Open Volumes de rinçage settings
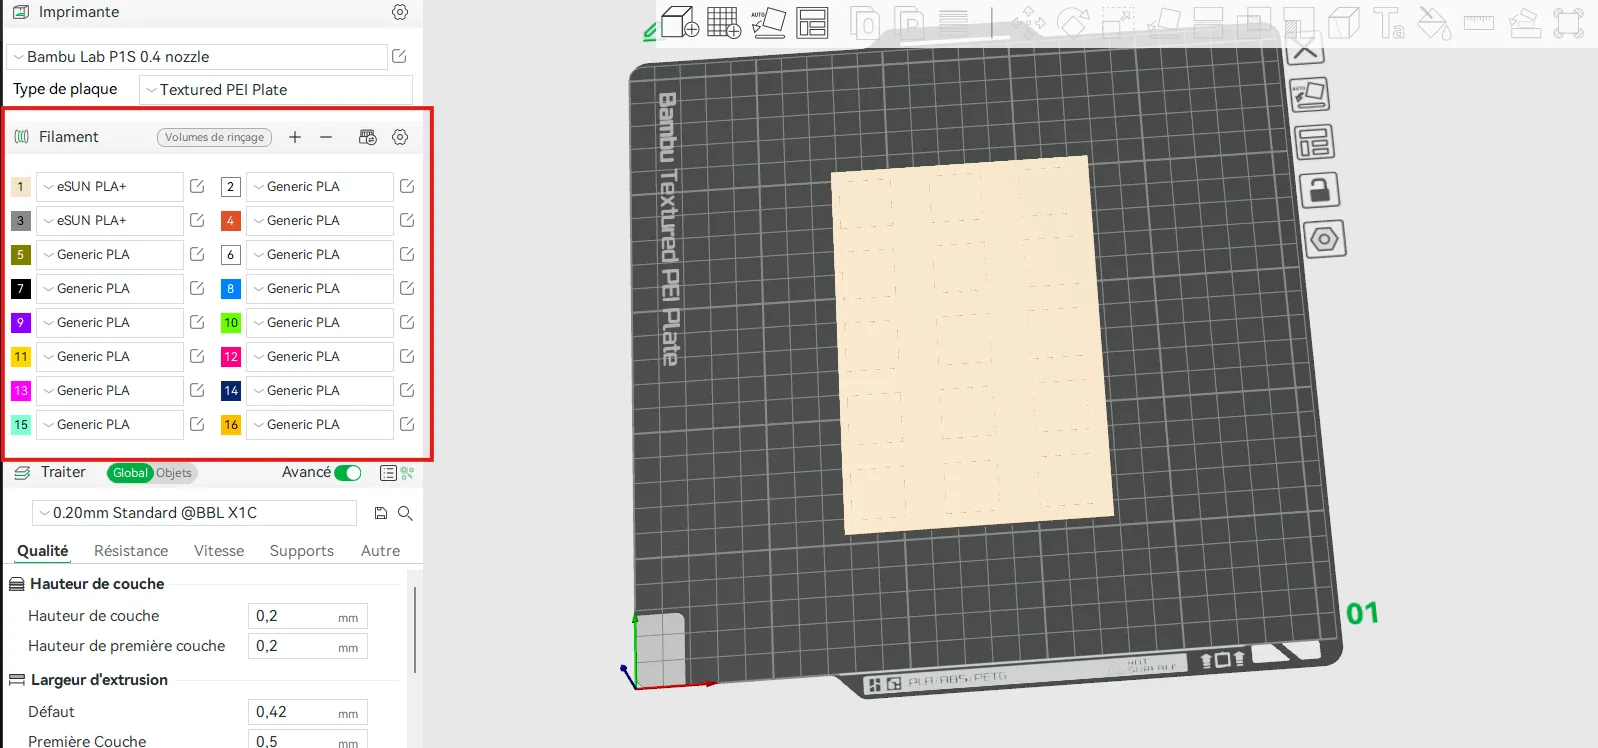 (x=215, y=137)
